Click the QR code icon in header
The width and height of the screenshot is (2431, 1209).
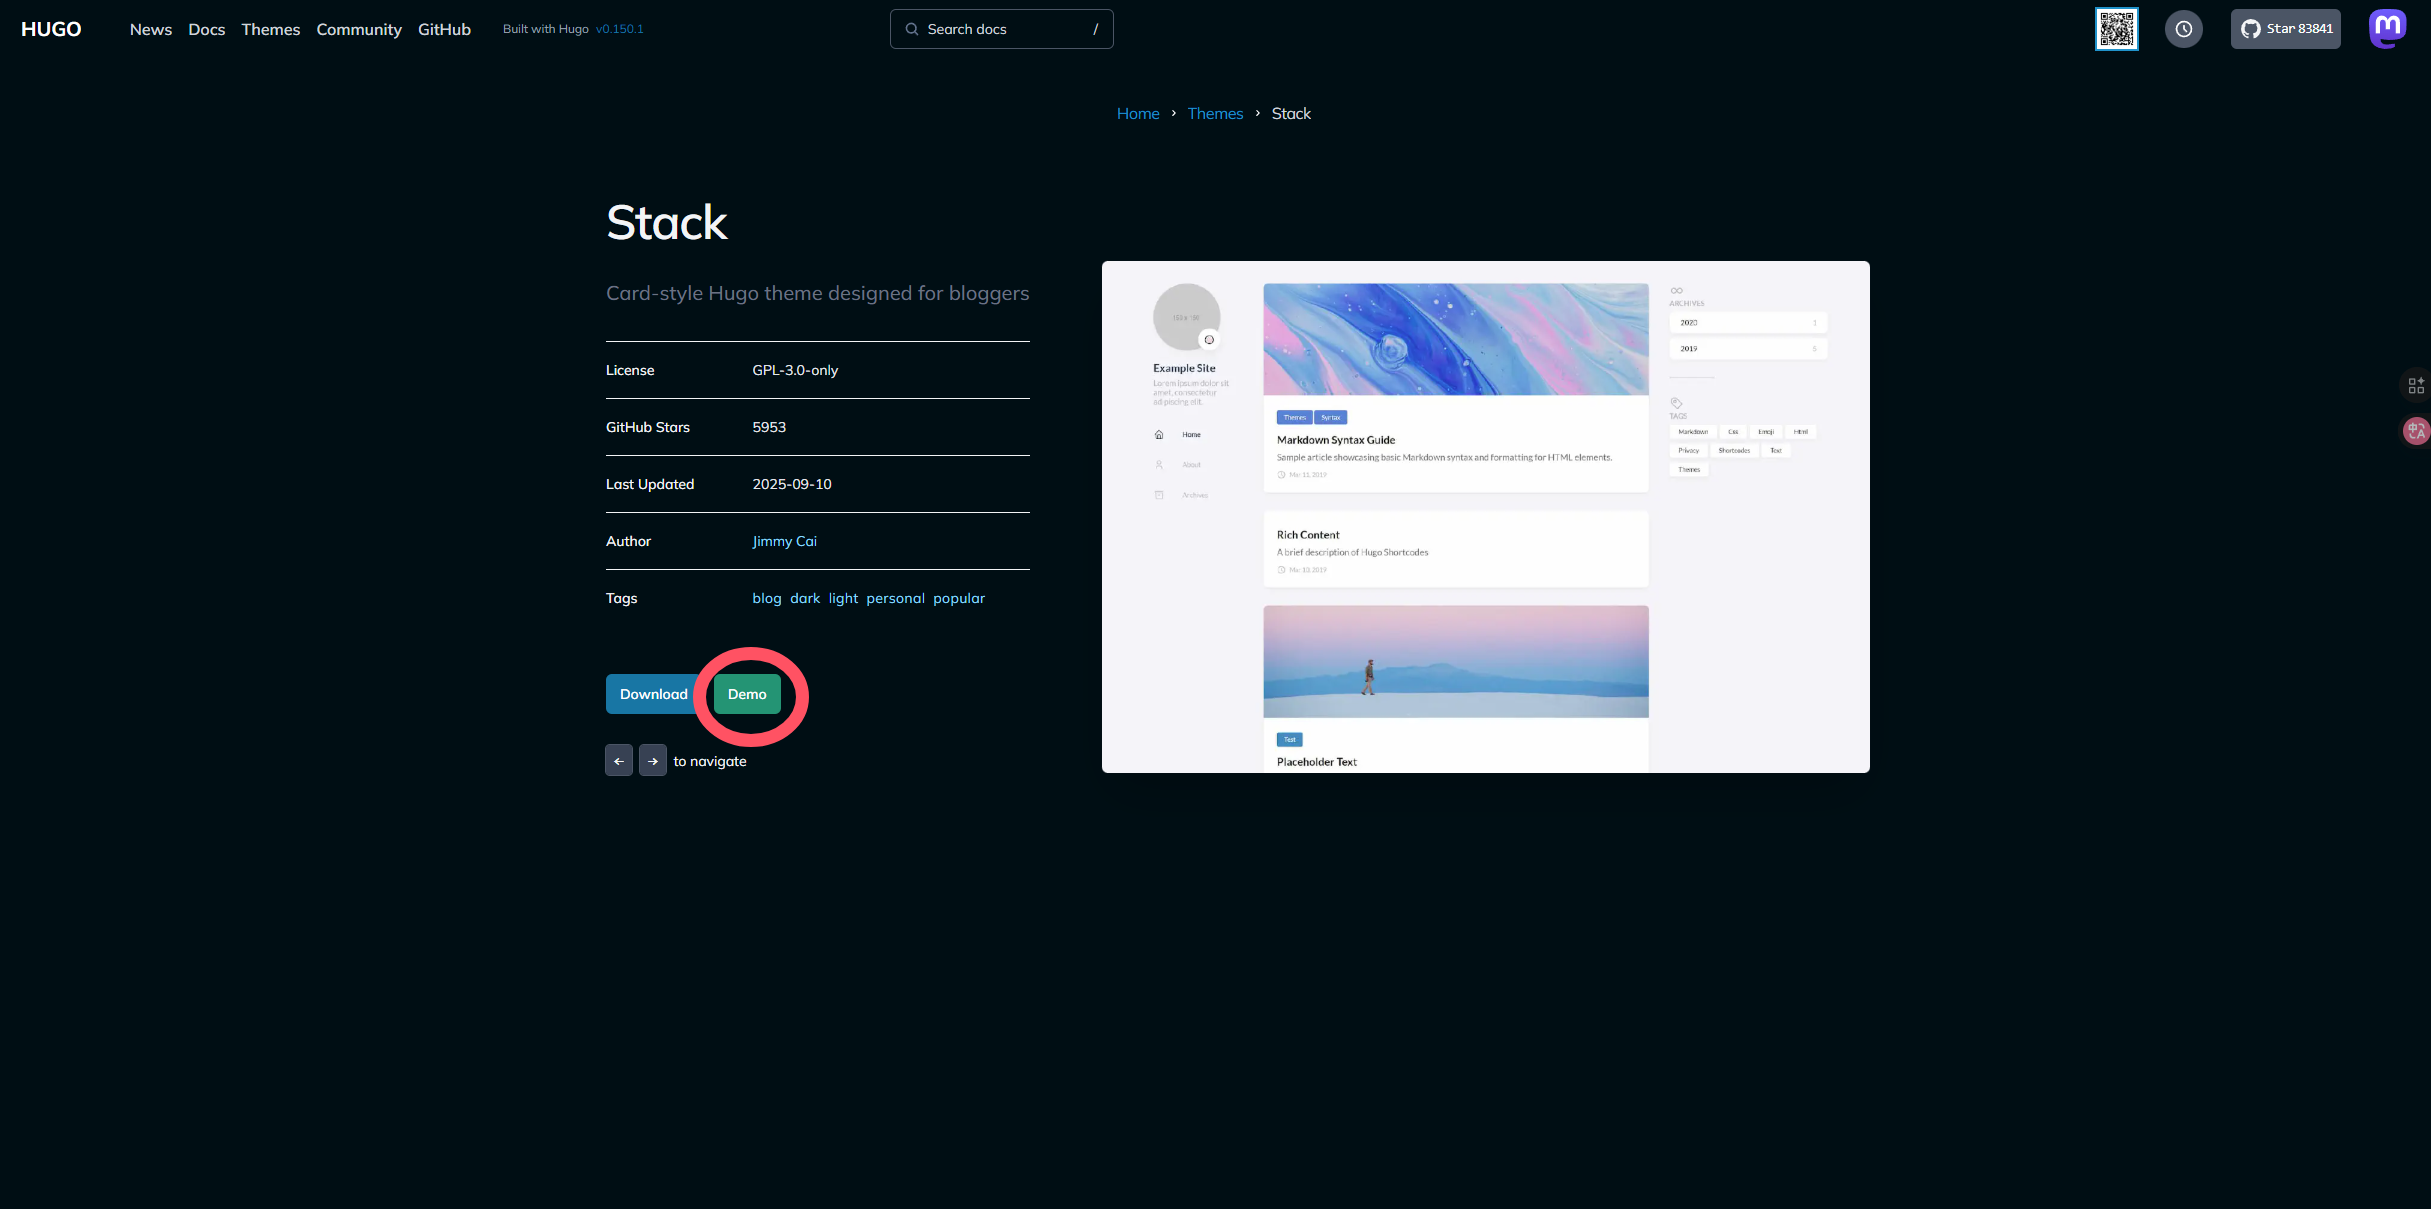[x=2116, y=29]
